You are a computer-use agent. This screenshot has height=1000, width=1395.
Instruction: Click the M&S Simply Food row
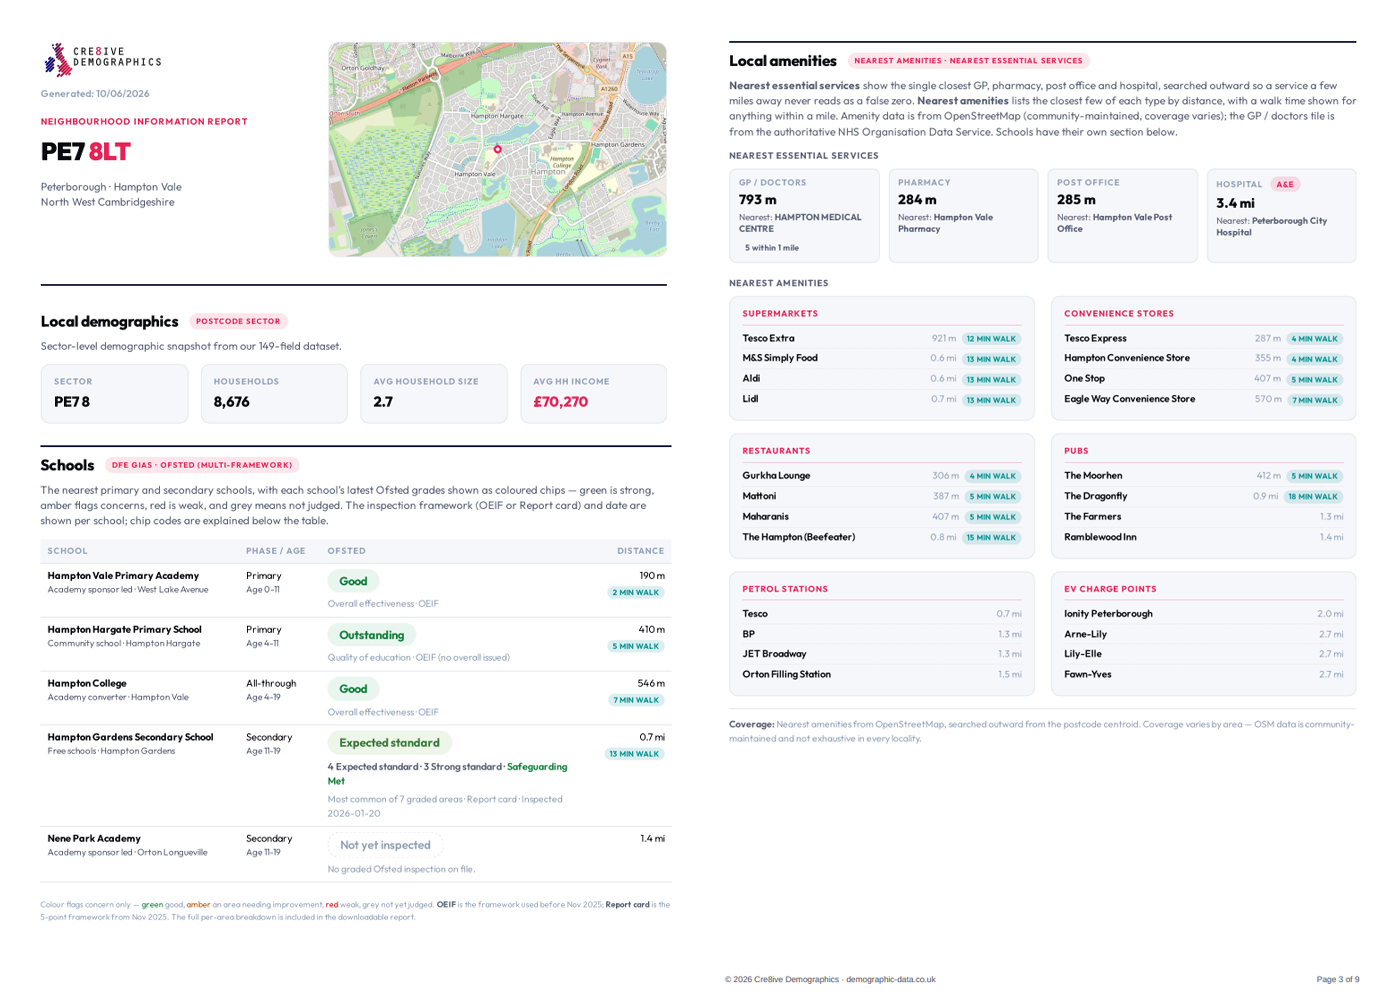point(882,359)
